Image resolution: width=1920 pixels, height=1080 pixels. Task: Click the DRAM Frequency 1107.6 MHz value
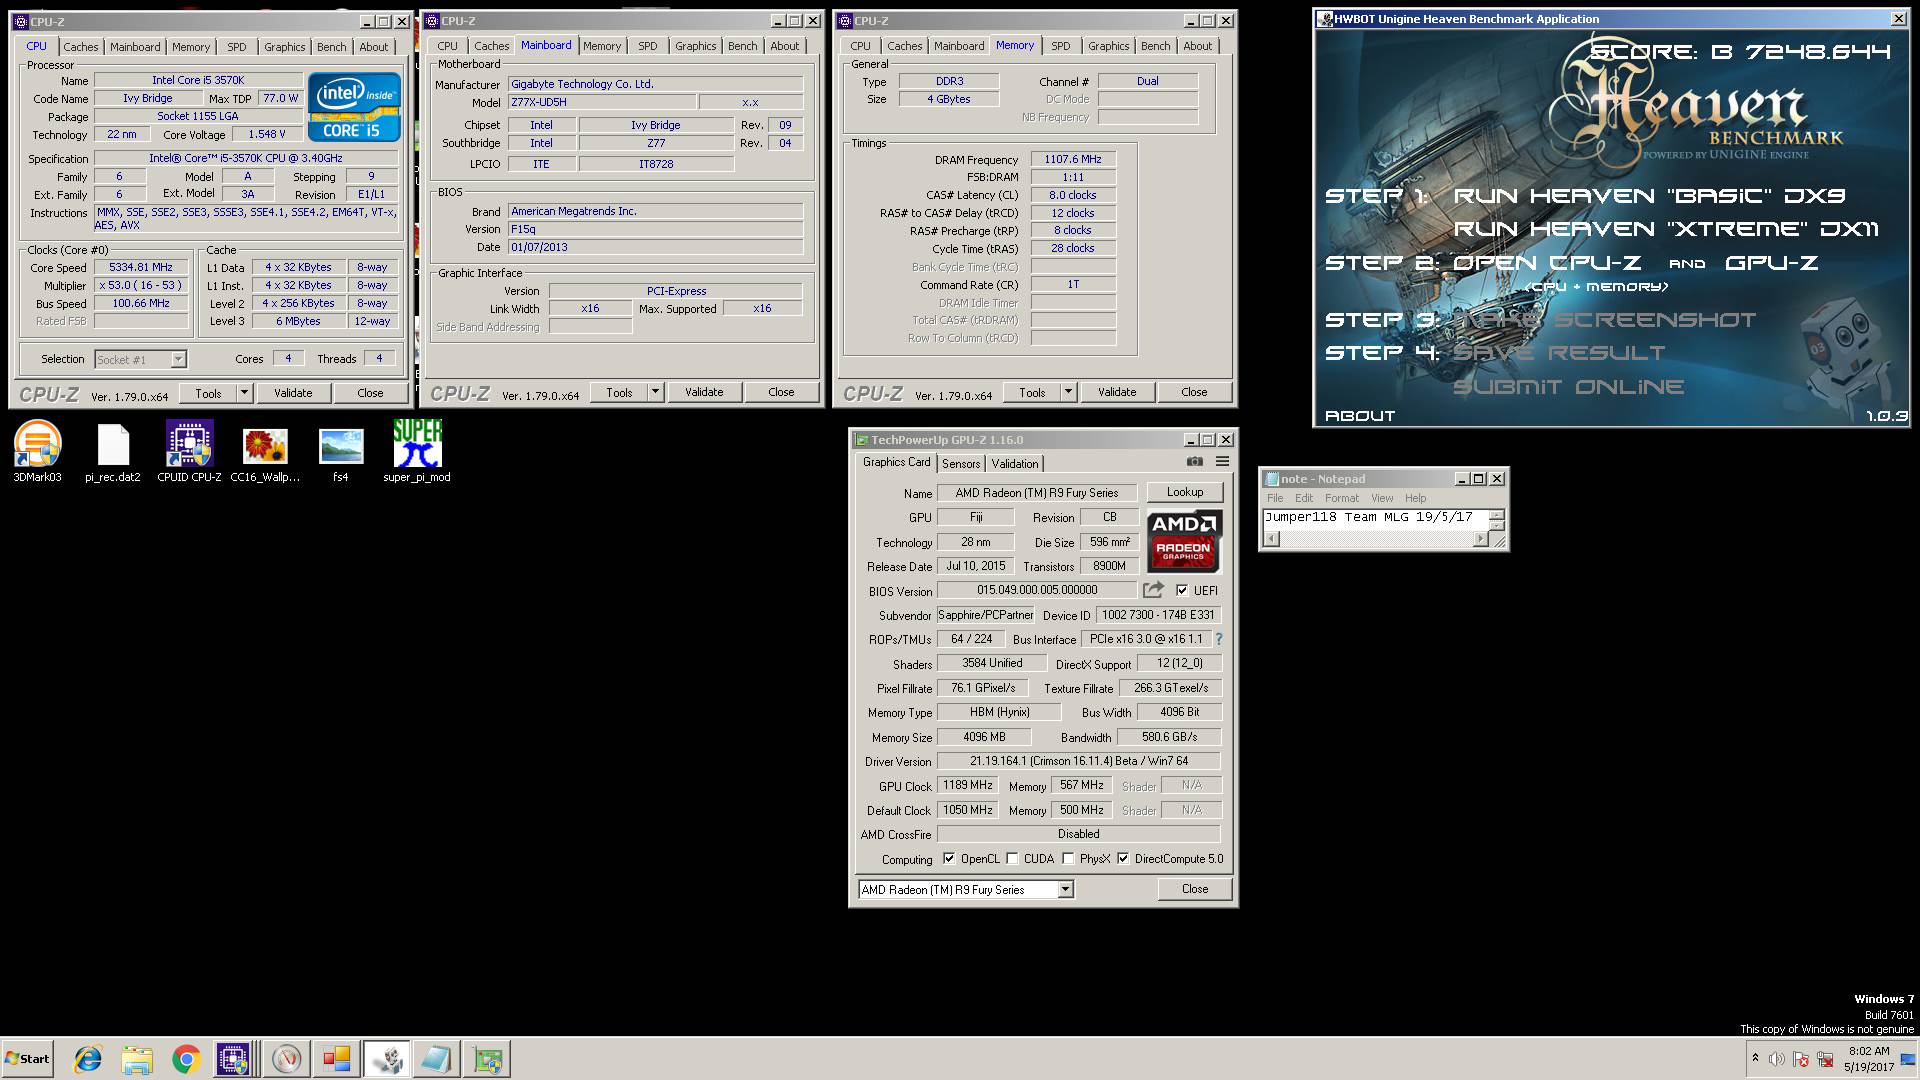tap(1073, 159)
